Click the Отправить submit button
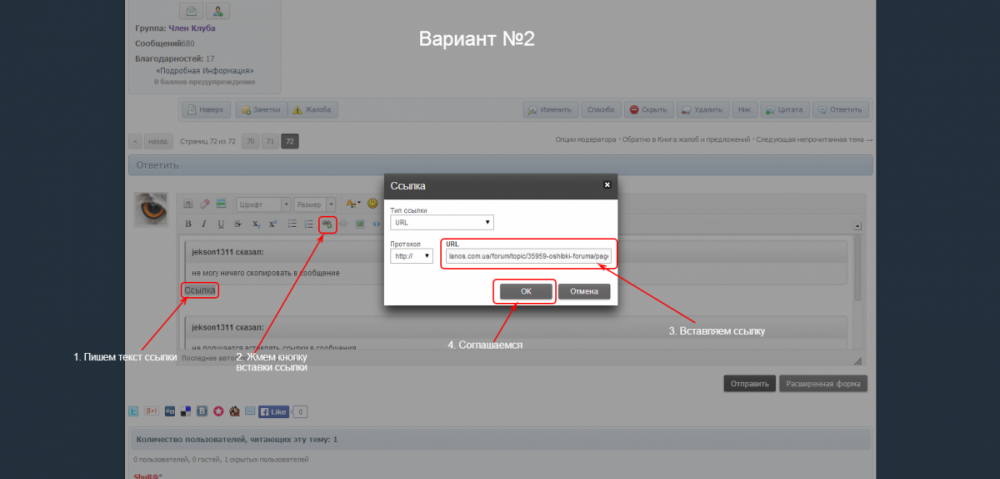The width and height of the screenshot is (1000, 479). (749, 383)
